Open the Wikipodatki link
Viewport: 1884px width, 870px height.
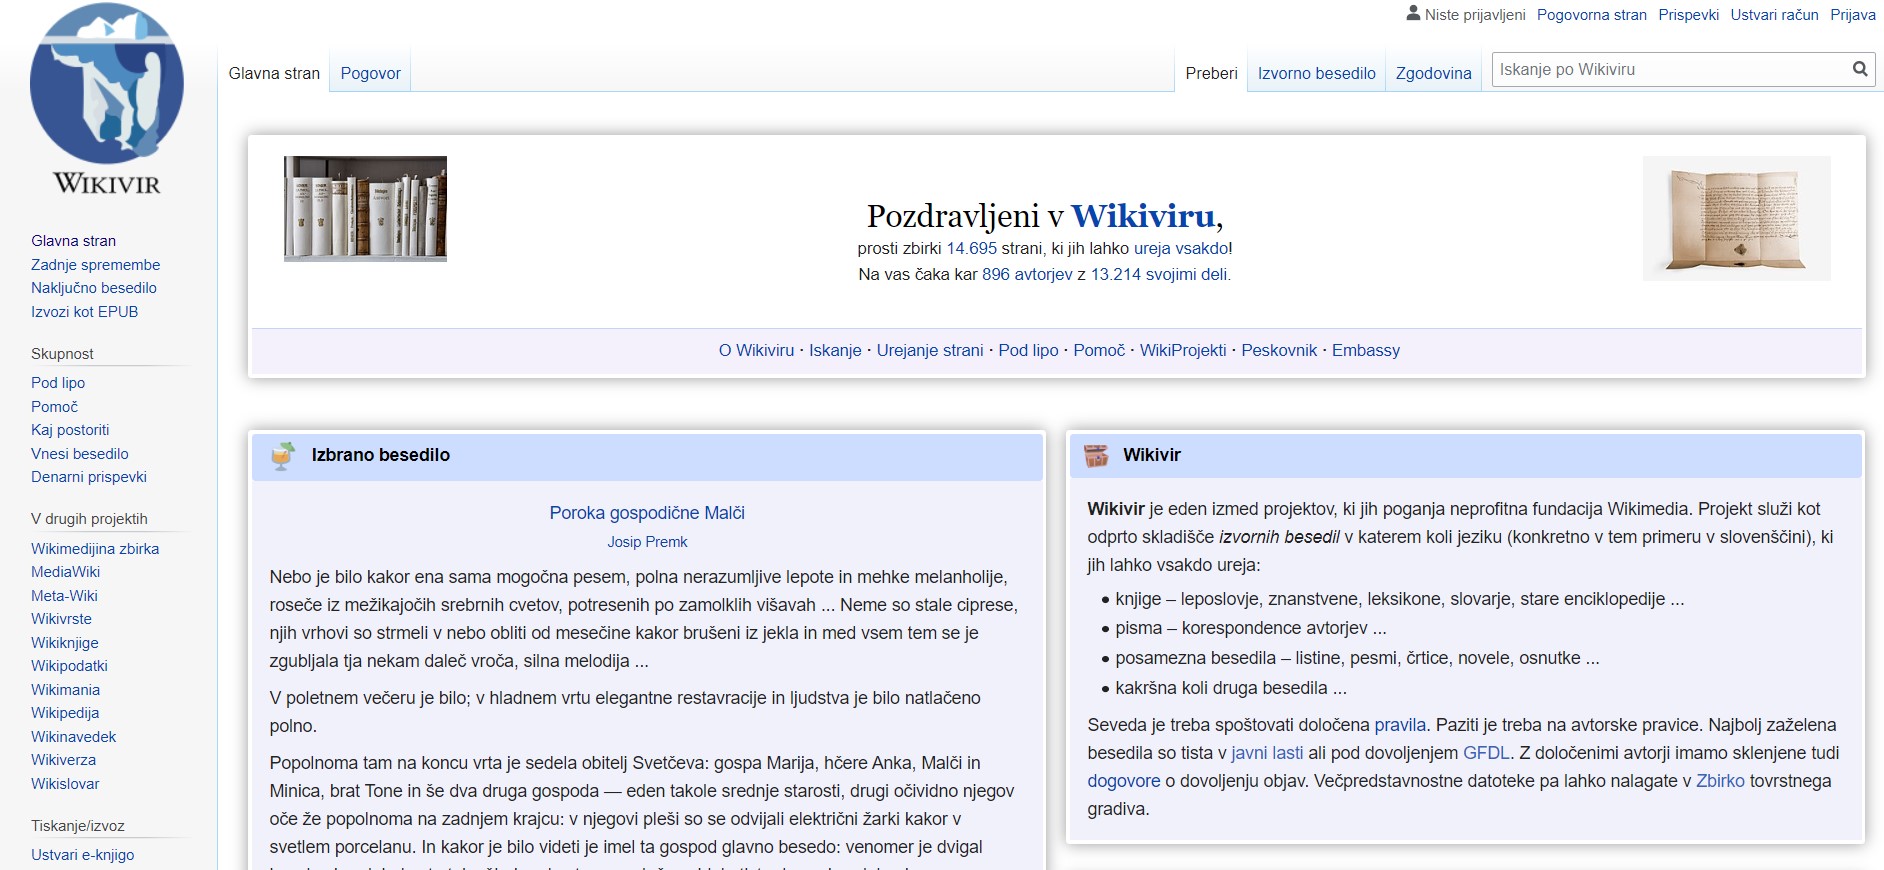(x=69, y=666)
